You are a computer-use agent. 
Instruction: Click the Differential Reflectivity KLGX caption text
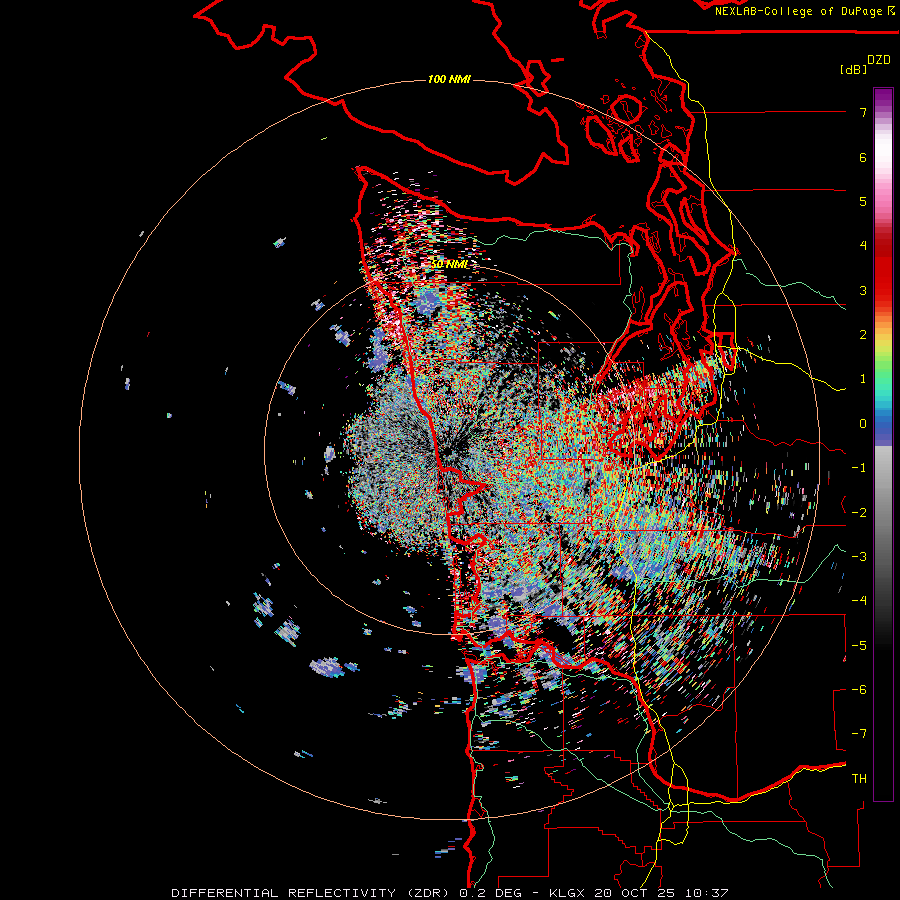(450, 893)
